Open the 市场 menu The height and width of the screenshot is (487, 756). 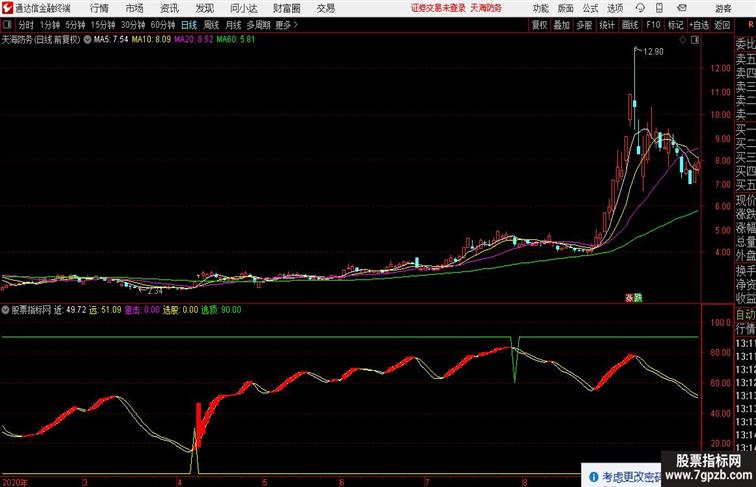tap(135, 8)
